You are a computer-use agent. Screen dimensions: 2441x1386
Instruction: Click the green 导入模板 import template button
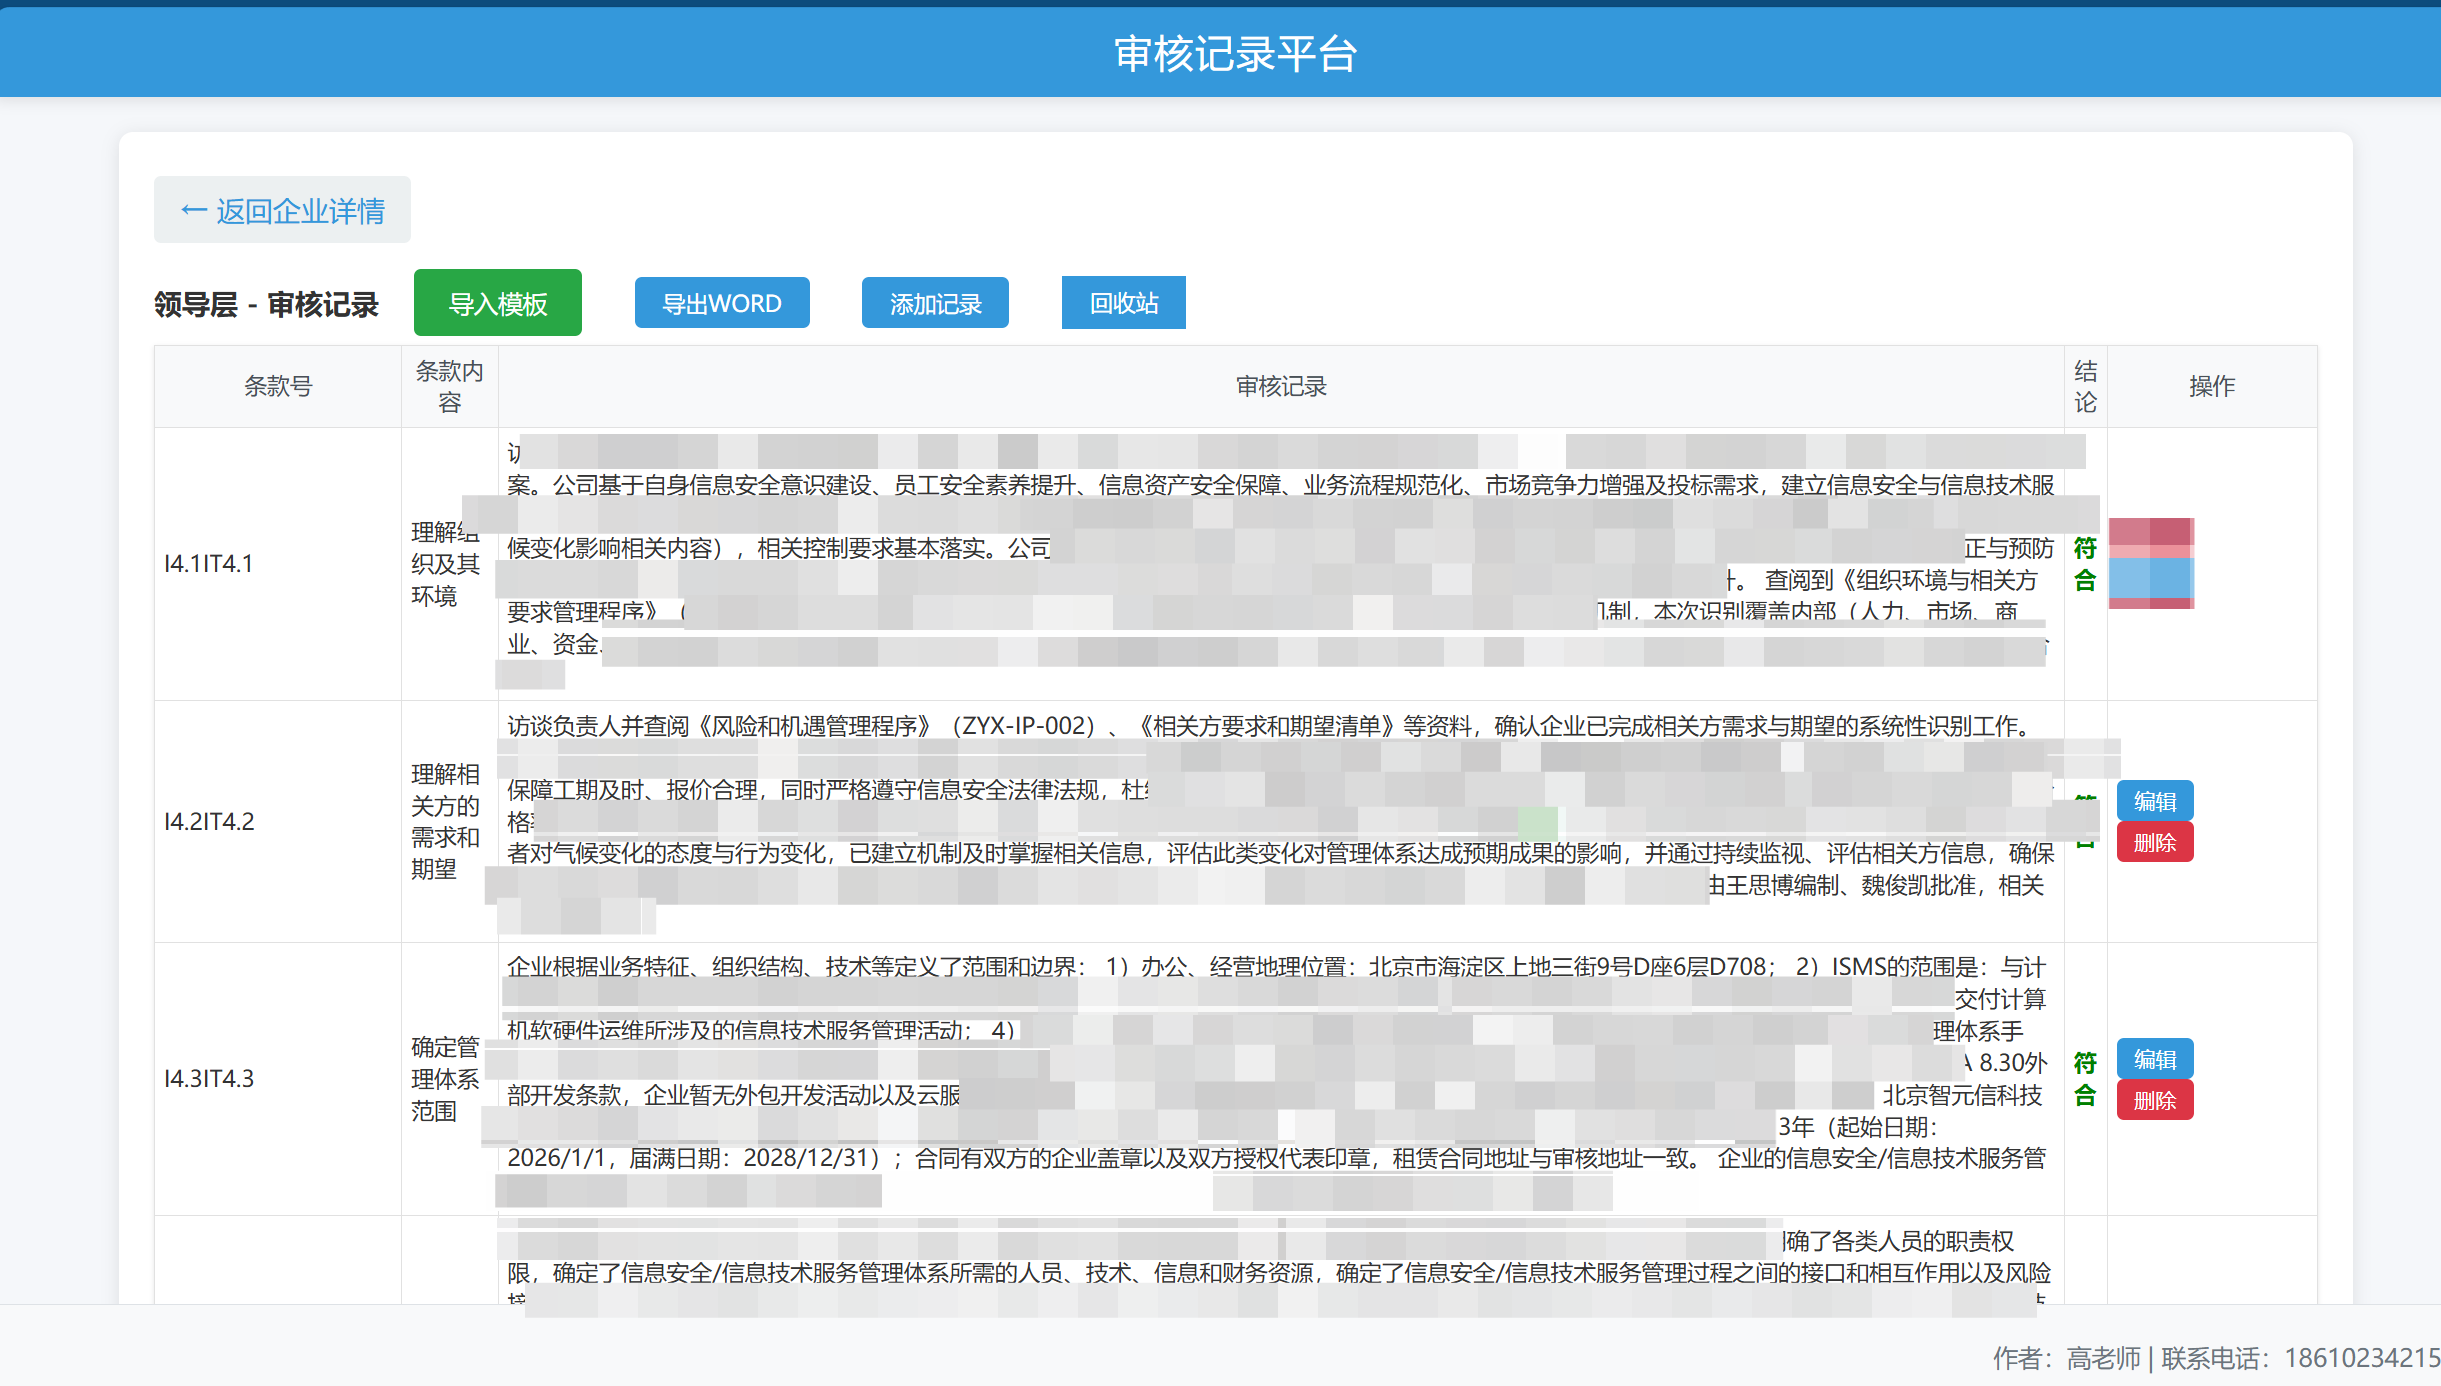click(497, 302)
